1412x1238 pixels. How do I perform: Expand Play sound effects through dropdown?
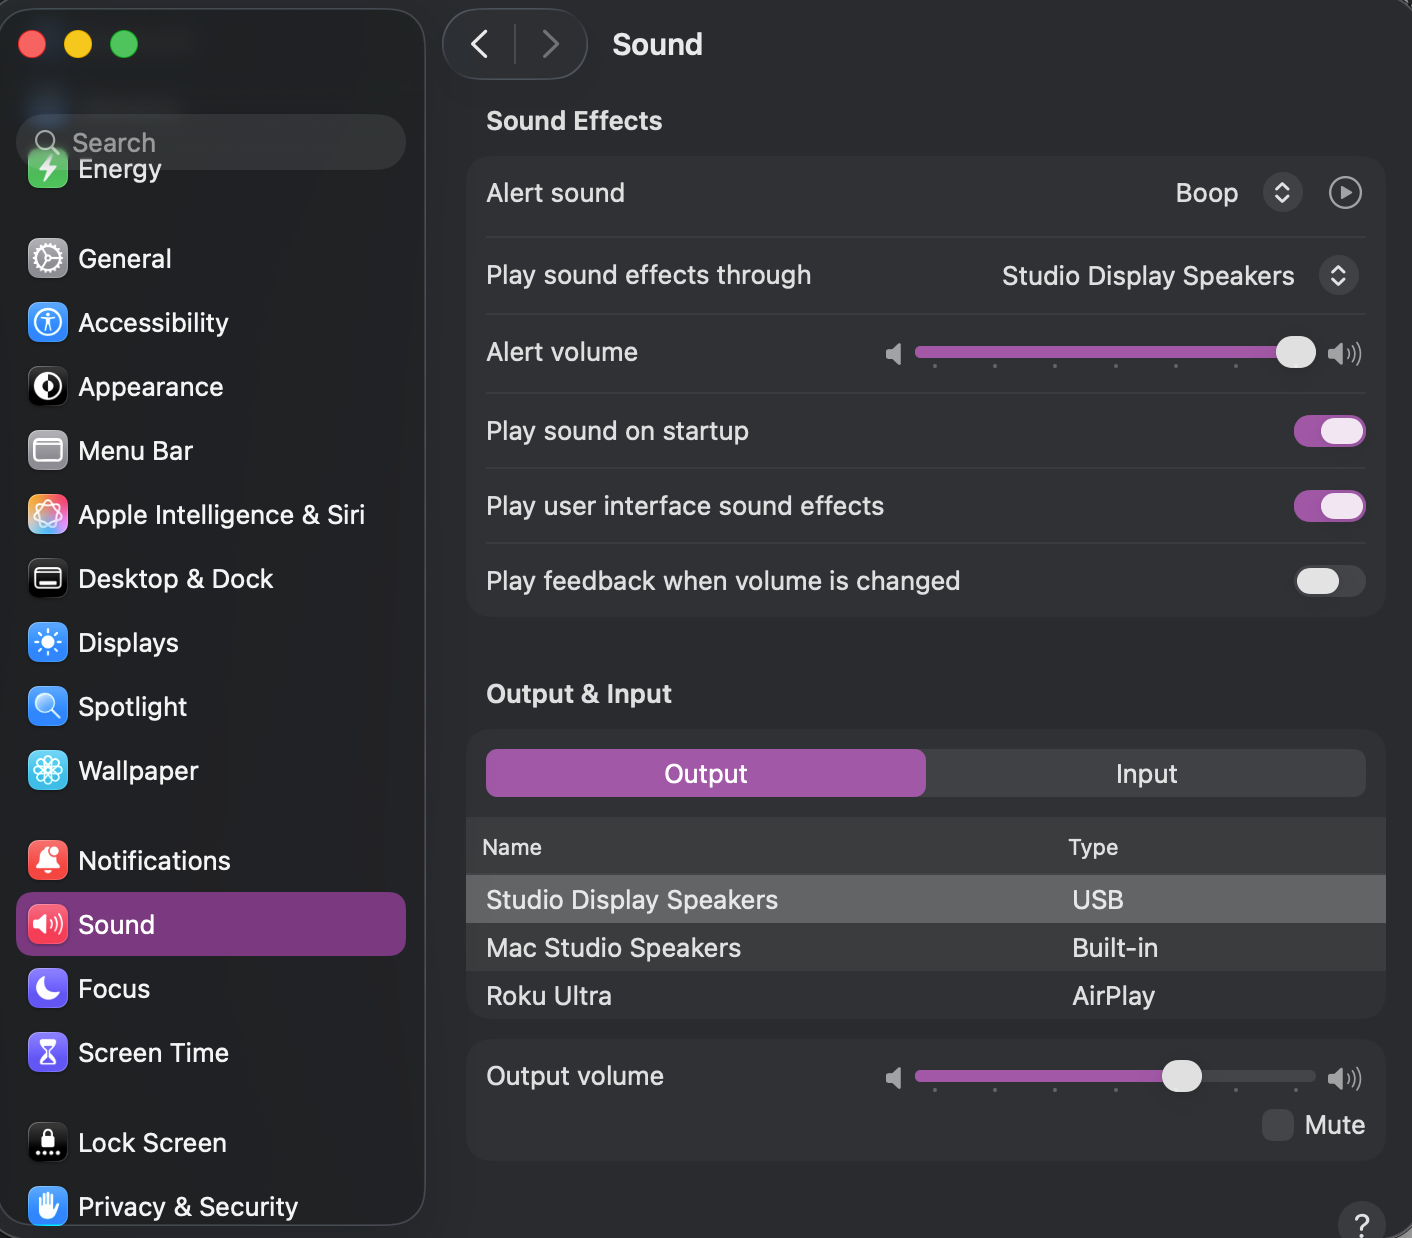pyautogui.click(x=1338, y=275)
